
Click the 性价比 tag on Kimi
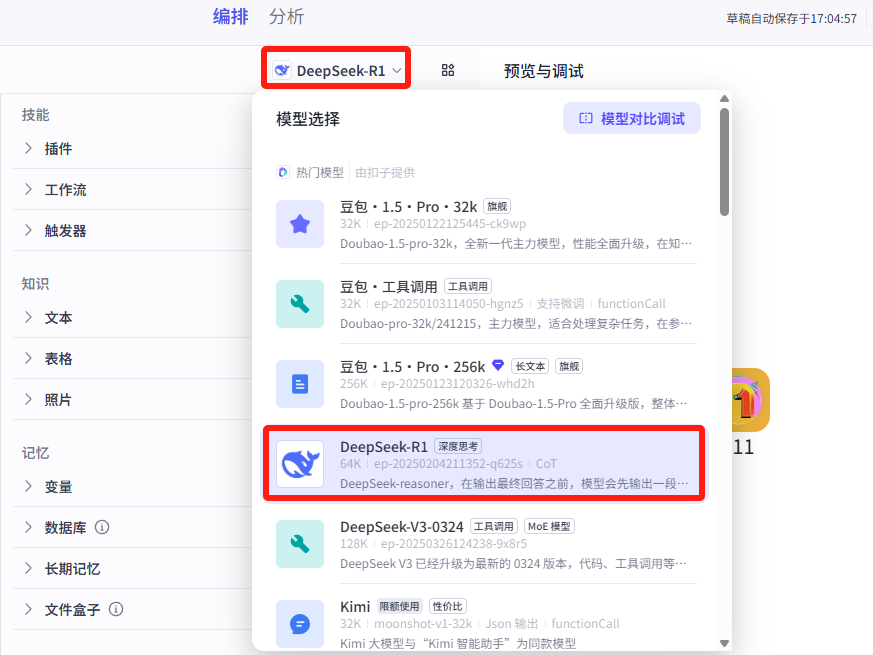448,607
